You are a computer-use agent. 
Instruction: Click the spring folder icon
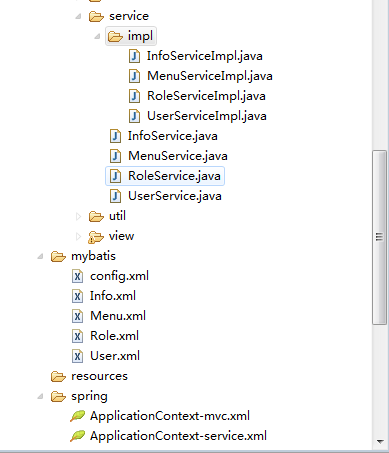(58, 396)
